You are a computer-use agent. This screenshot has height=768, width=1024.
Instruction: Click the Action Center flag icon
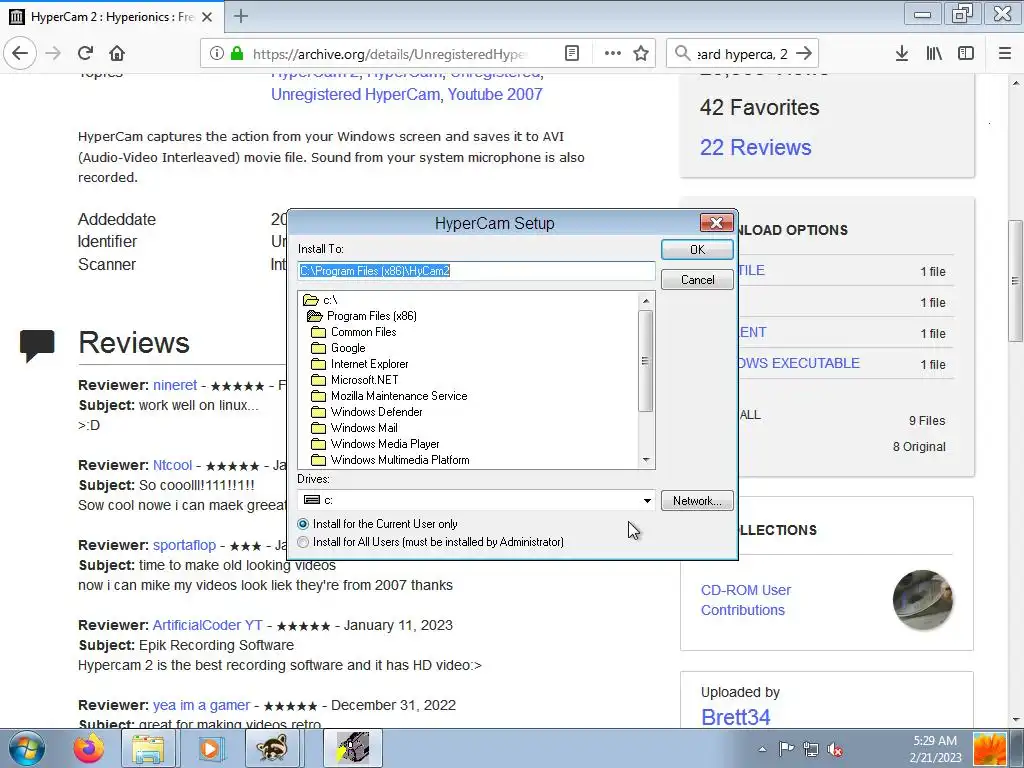pos(786,749)
